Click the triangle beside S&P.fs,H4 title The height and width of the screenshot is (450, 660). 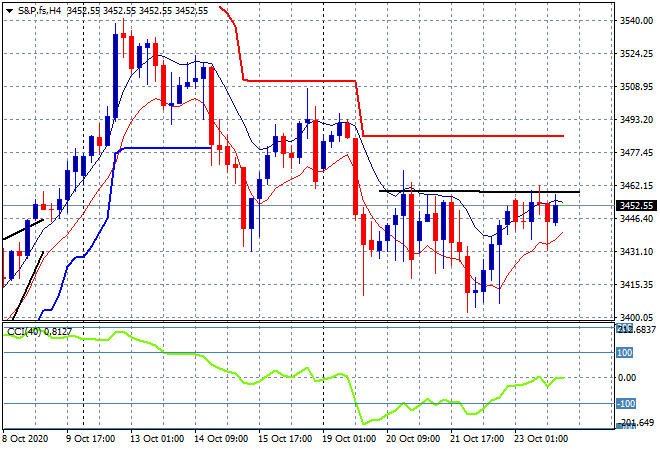pos(9,11)
